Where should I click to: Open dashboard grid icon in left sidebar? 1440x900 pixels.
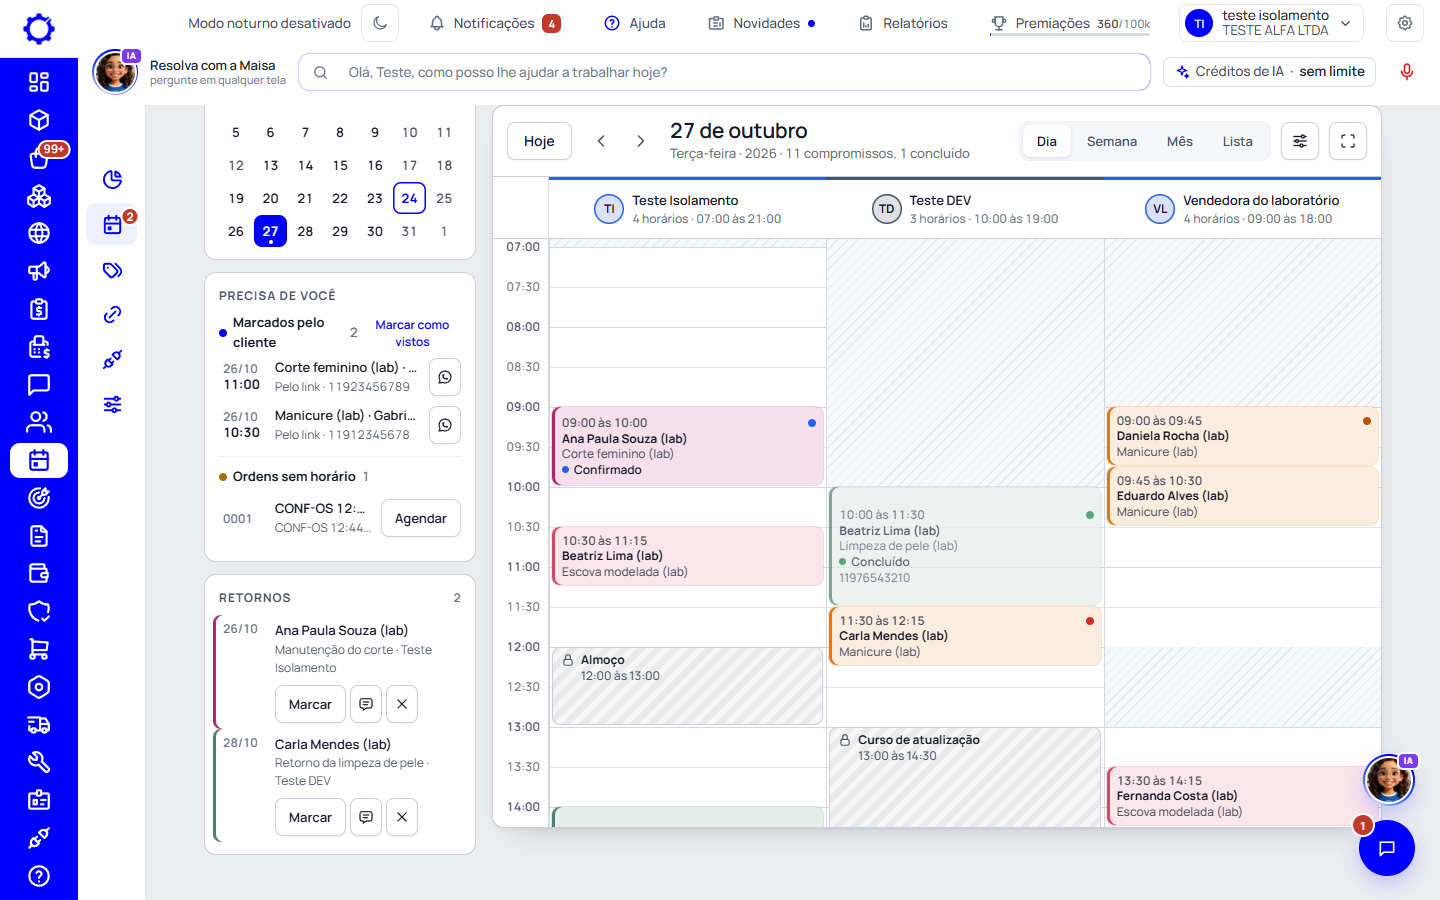pyautogui.click(x=39, y=82)
